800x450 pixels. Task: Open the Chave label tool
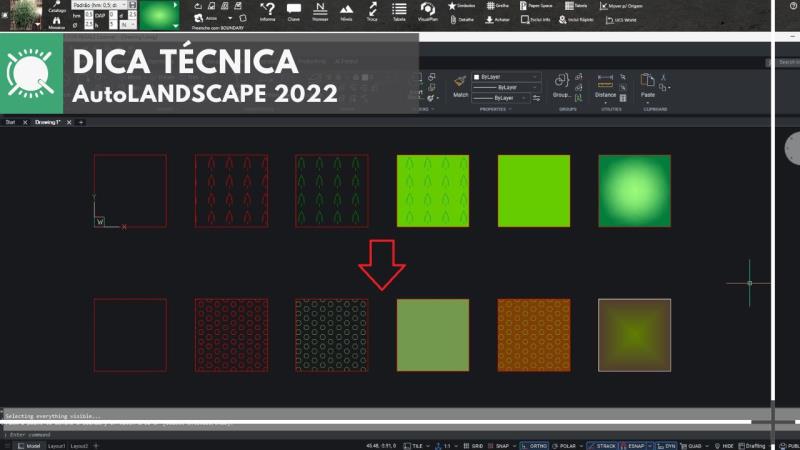(x=294, y=12)
